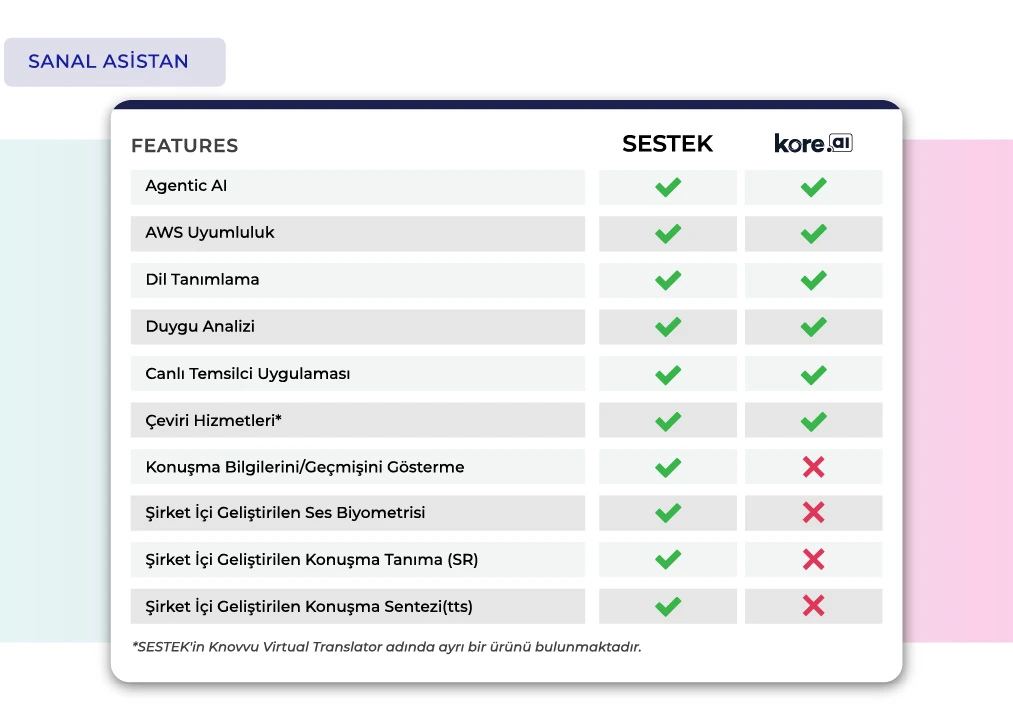The image size is (1013, 720).
Task: Click SESTEK checkmark for Agentic AI
Action: click(668, 187)
